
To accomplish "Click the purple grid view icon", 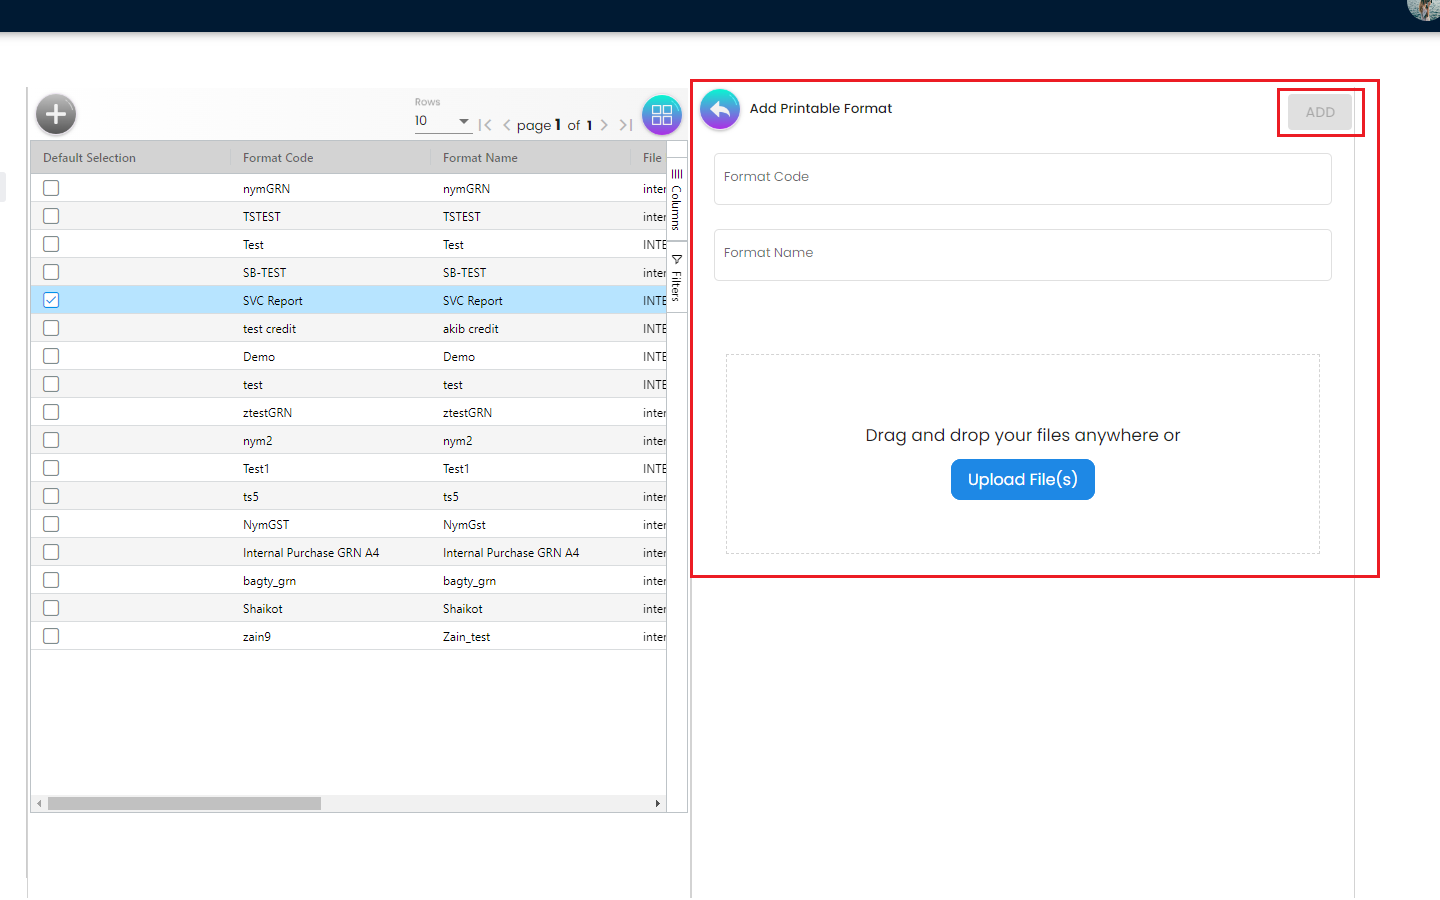I will (661, 115).
